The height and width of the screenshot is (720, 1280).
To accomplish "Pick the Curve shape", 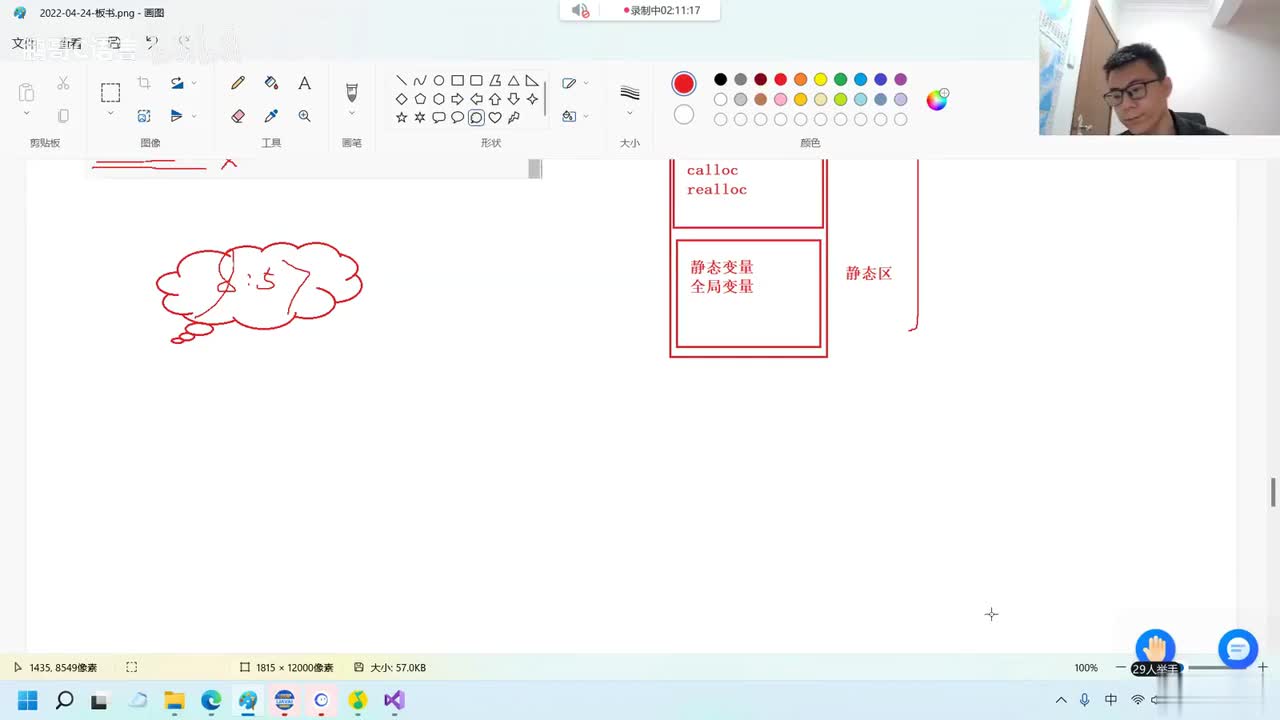I will 420,81.
